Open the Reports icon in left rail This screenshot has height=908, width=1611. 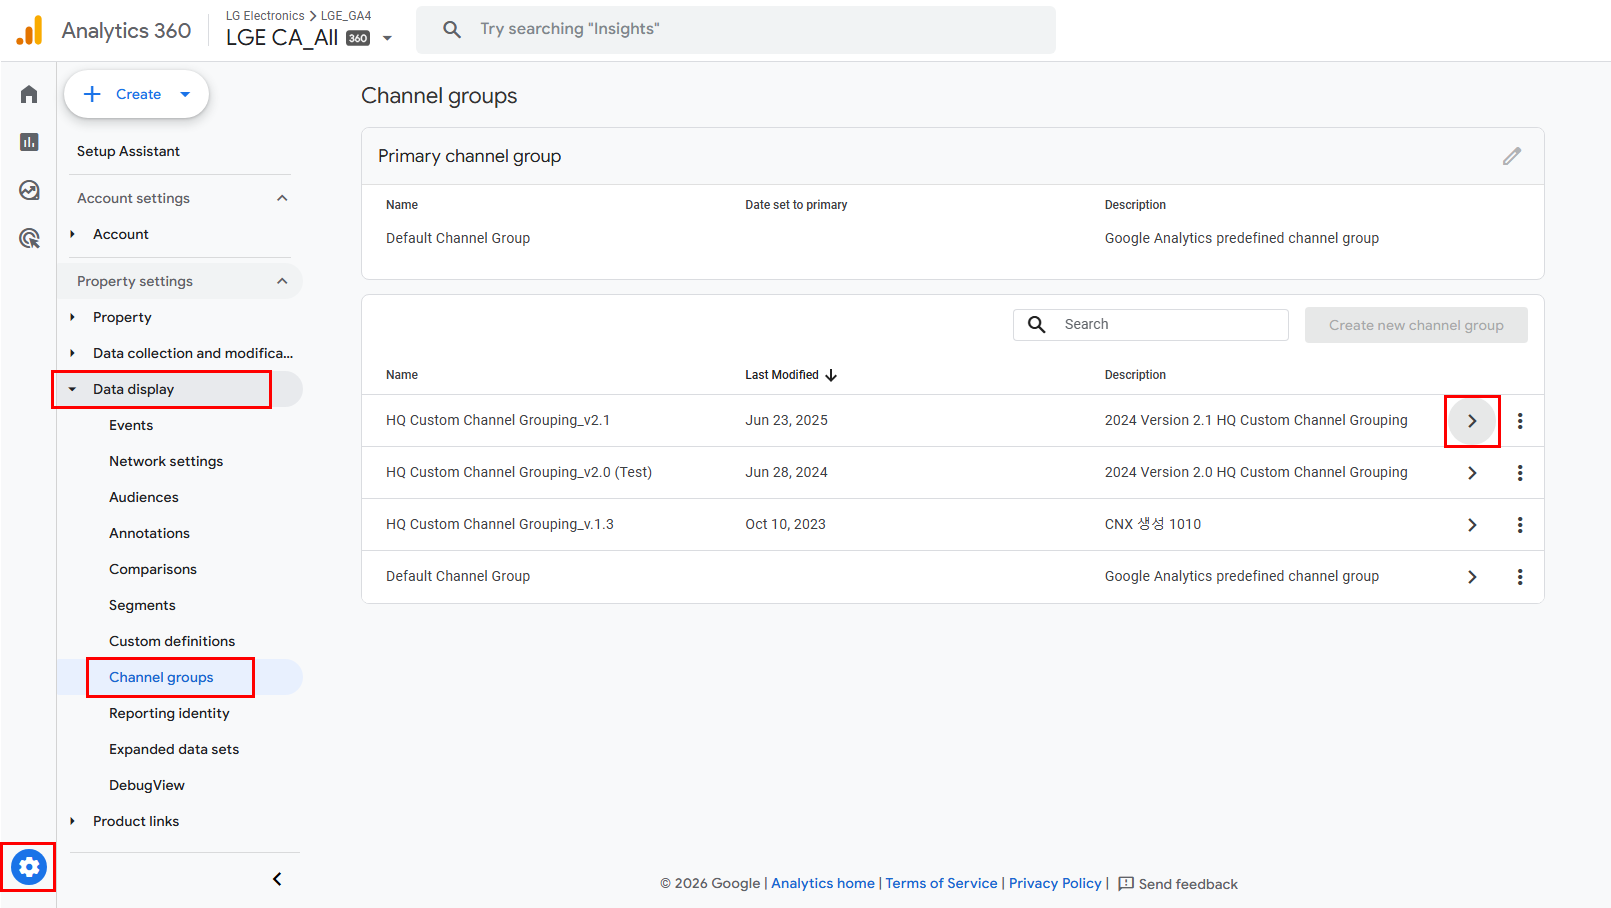[x=29, y=142]
